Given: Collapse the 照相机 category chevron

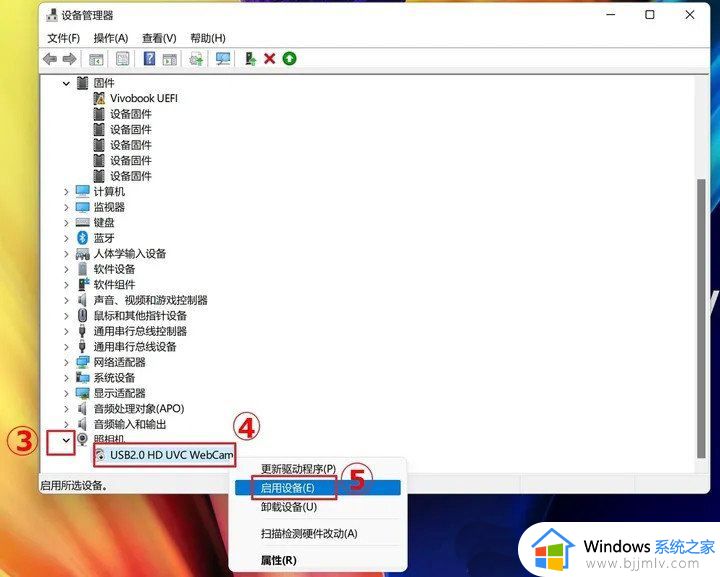Looking at the screenshot, I should click(x=66, y=440).
